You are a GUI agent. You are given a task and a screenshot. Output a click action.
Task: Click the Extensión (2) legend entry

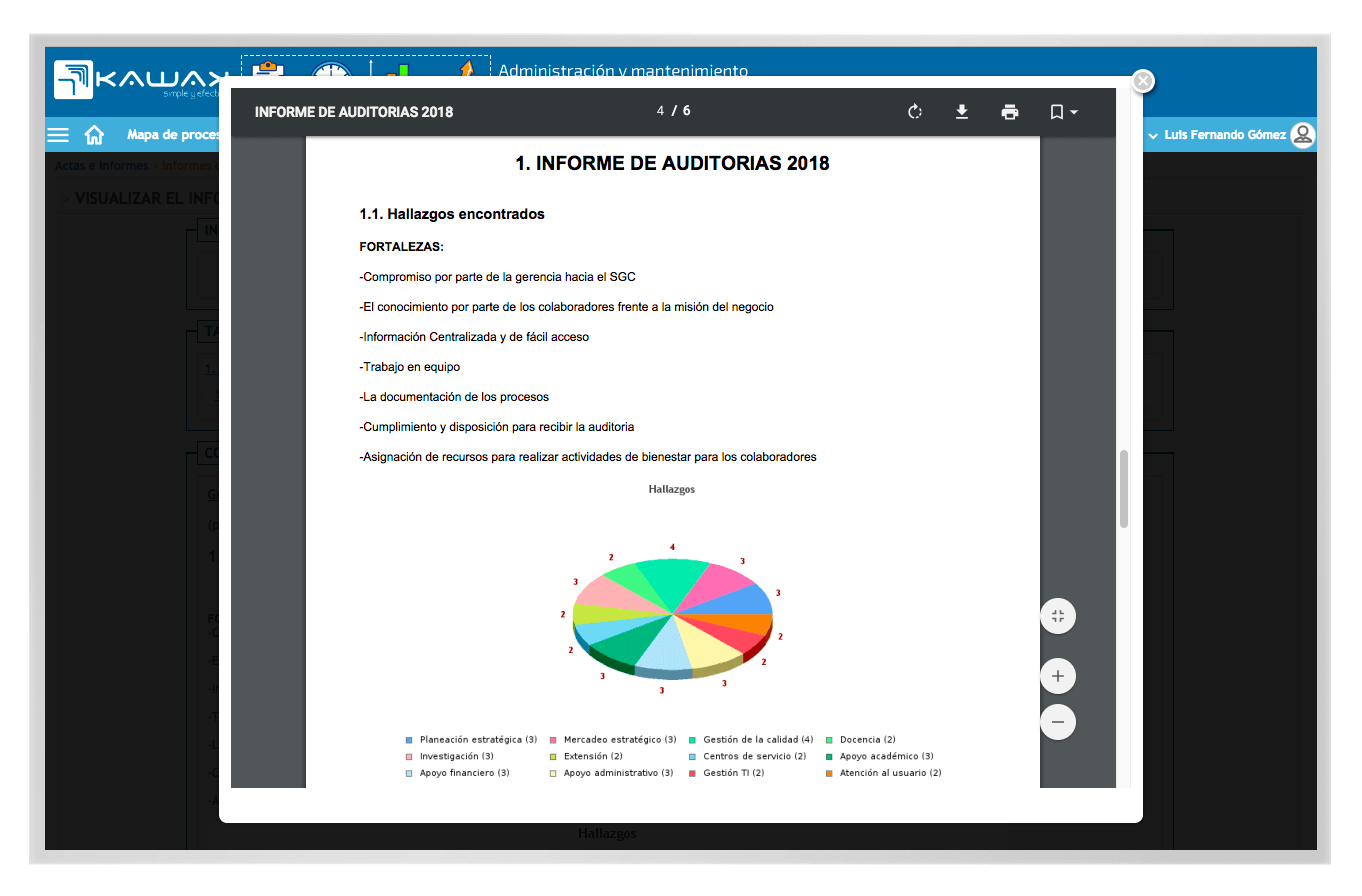click(x=586, y=756)
